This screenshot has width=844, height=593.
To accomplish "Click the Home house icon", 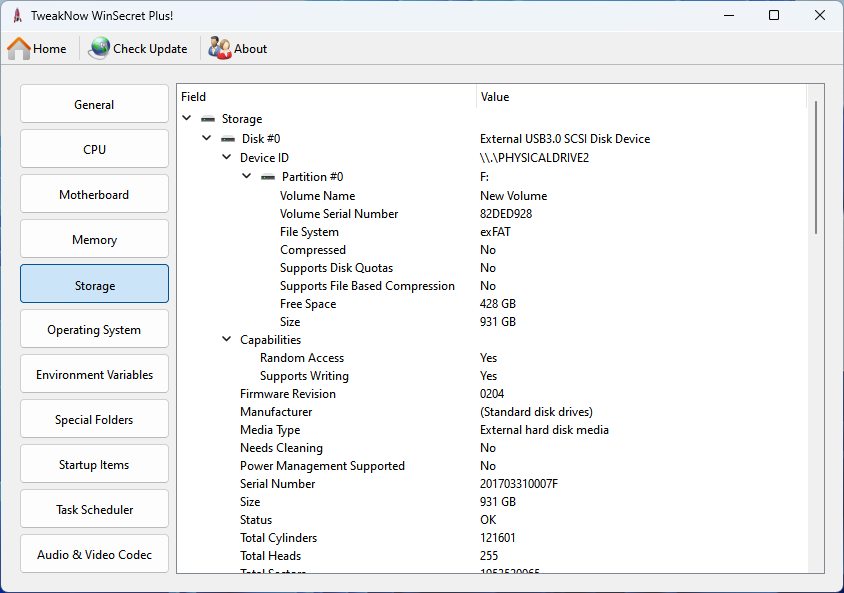I will tap(19, 48).
